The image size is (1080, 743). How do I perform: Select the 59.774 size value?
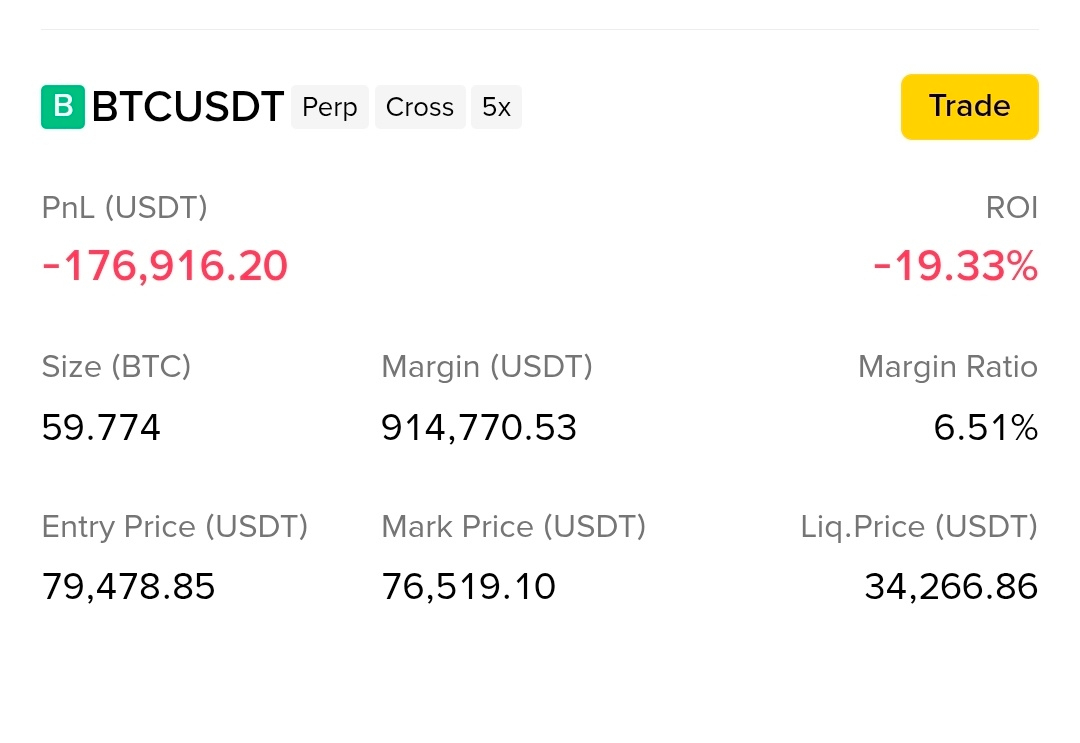click(101, 428)
